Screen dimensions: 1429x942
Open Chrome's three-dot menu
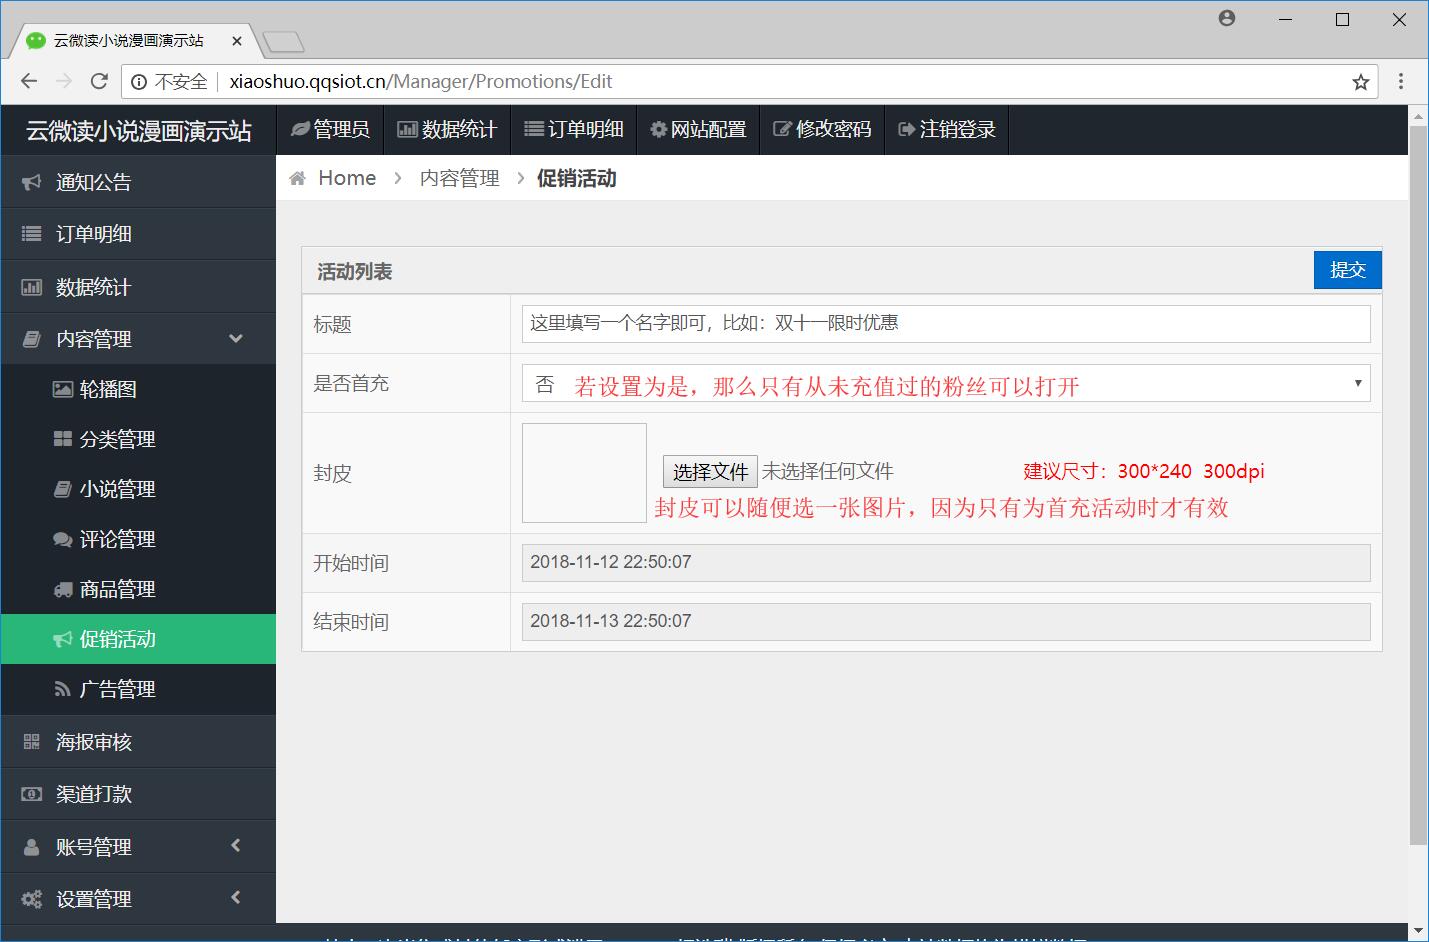click(x=1401, y=81)
